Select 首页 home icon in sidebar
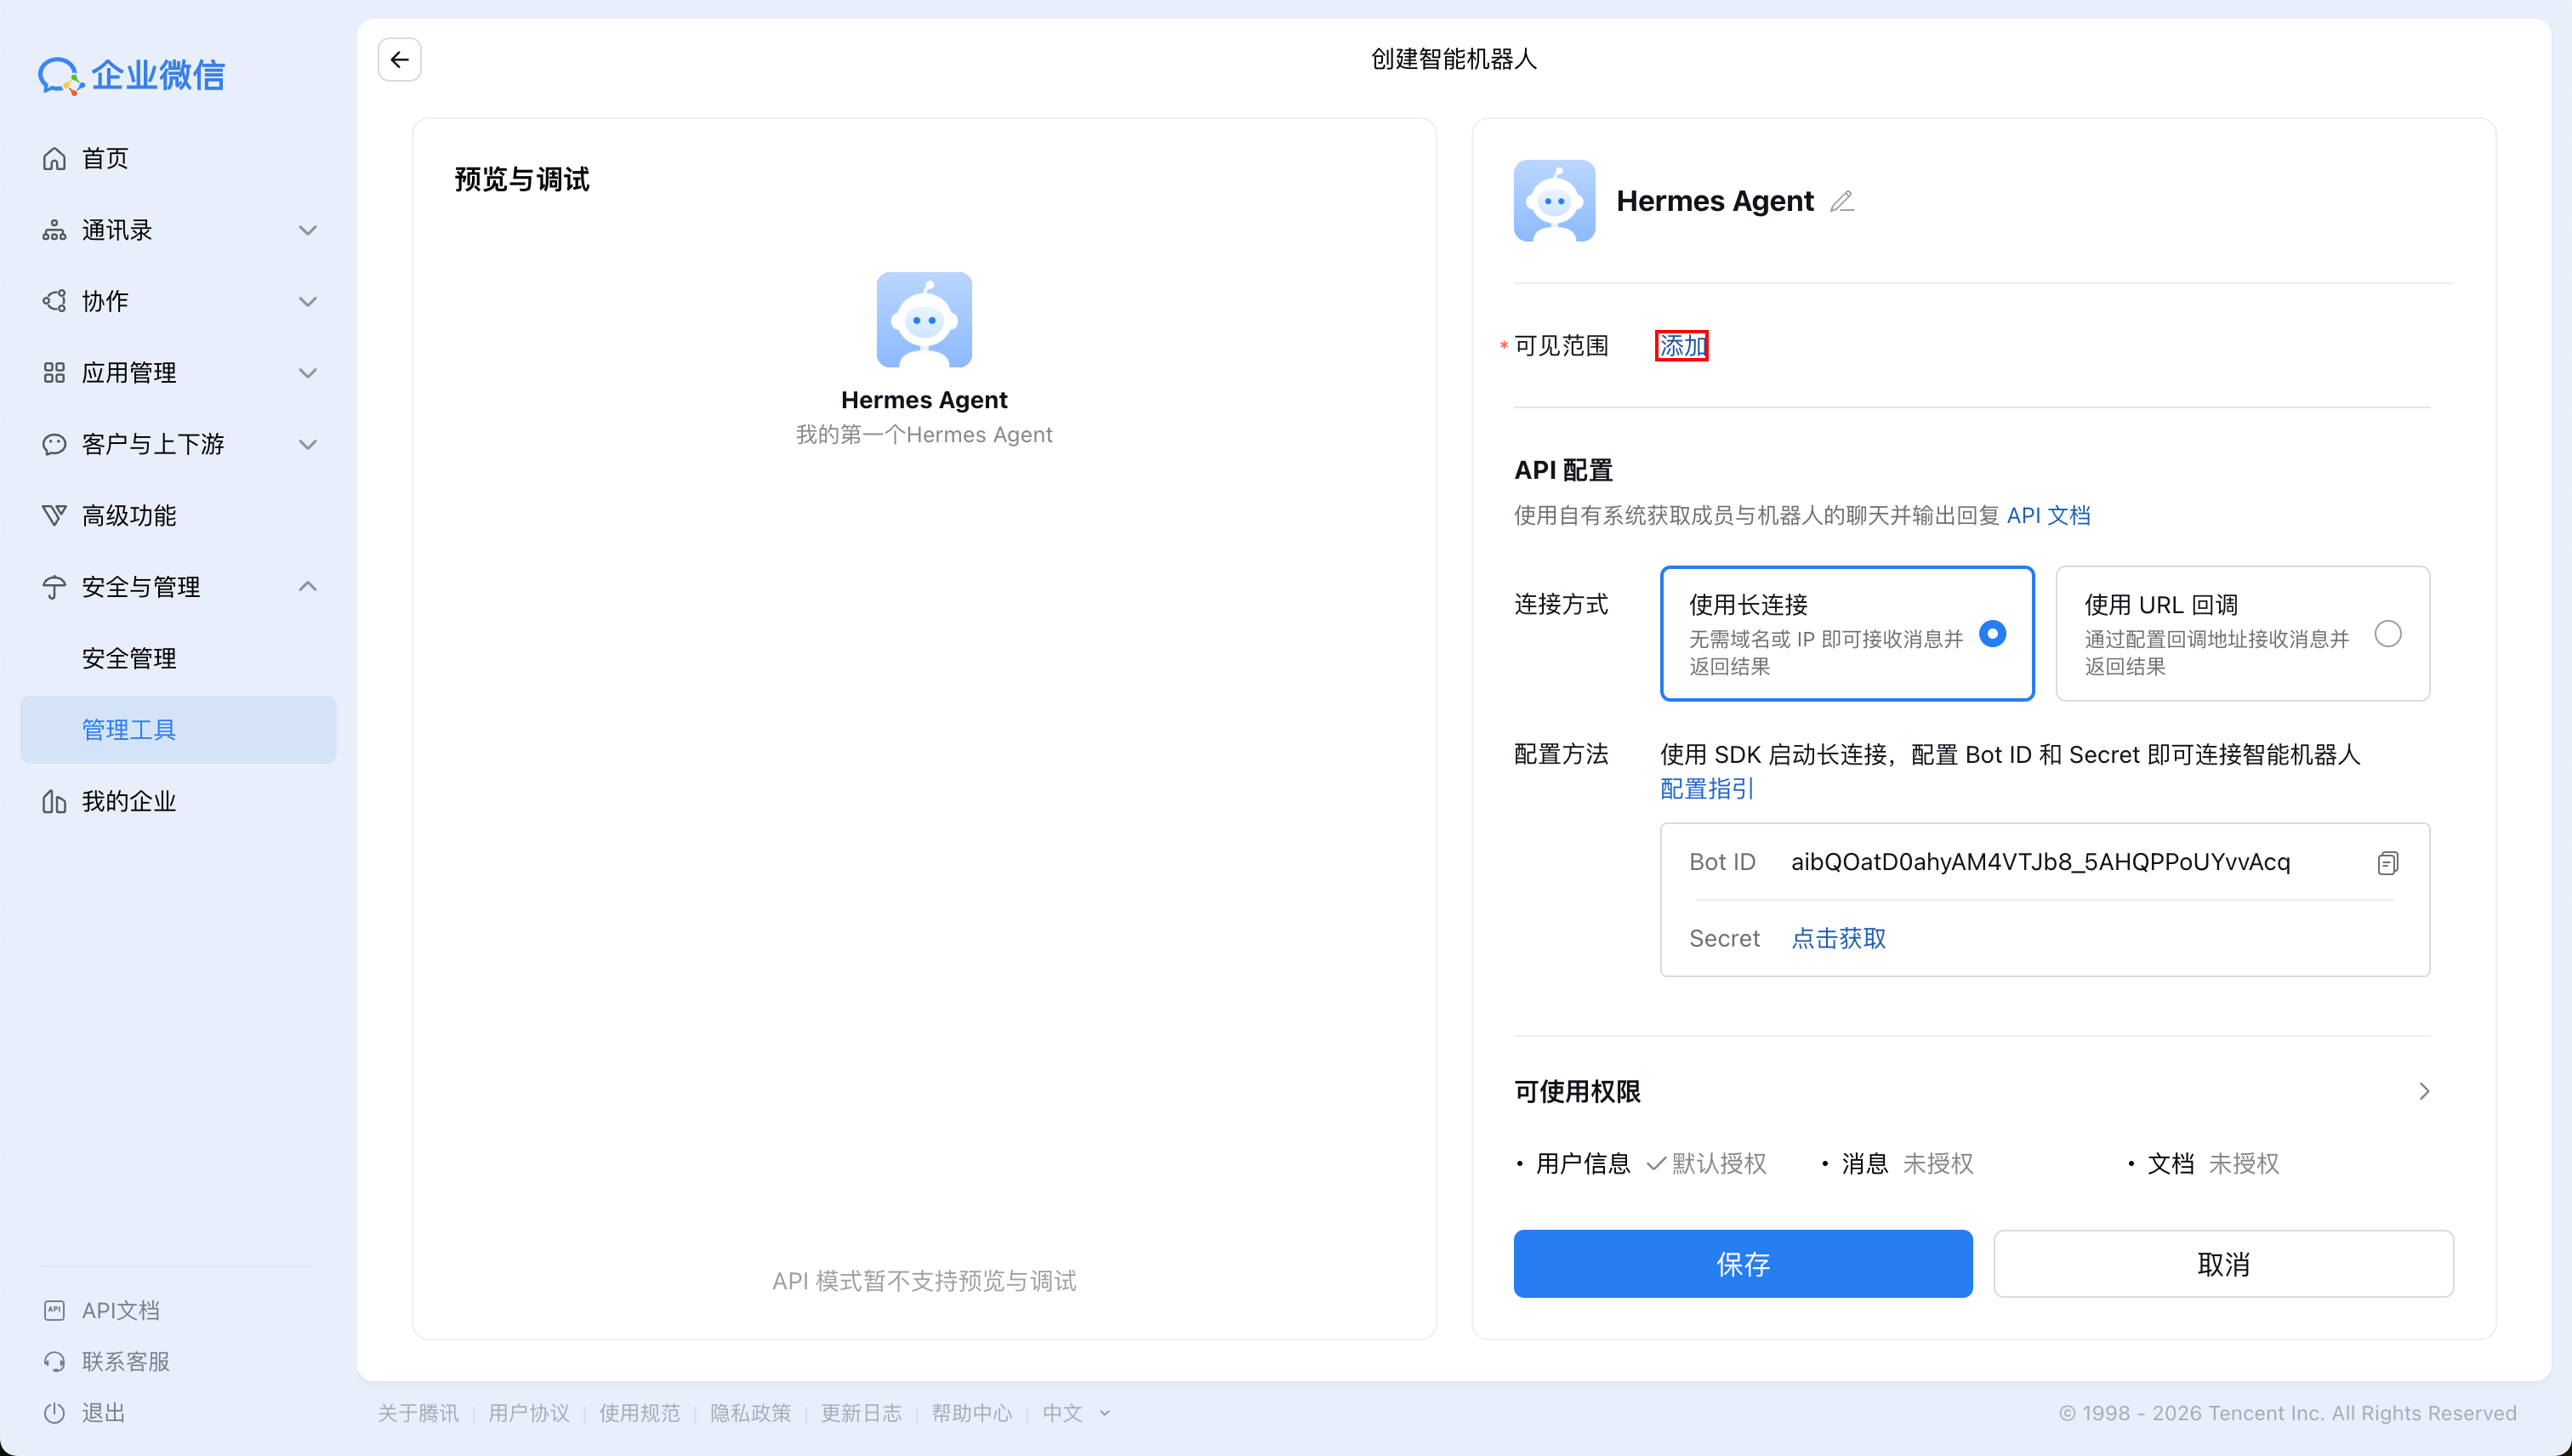2572x1456 pixels. coord(55,158)
